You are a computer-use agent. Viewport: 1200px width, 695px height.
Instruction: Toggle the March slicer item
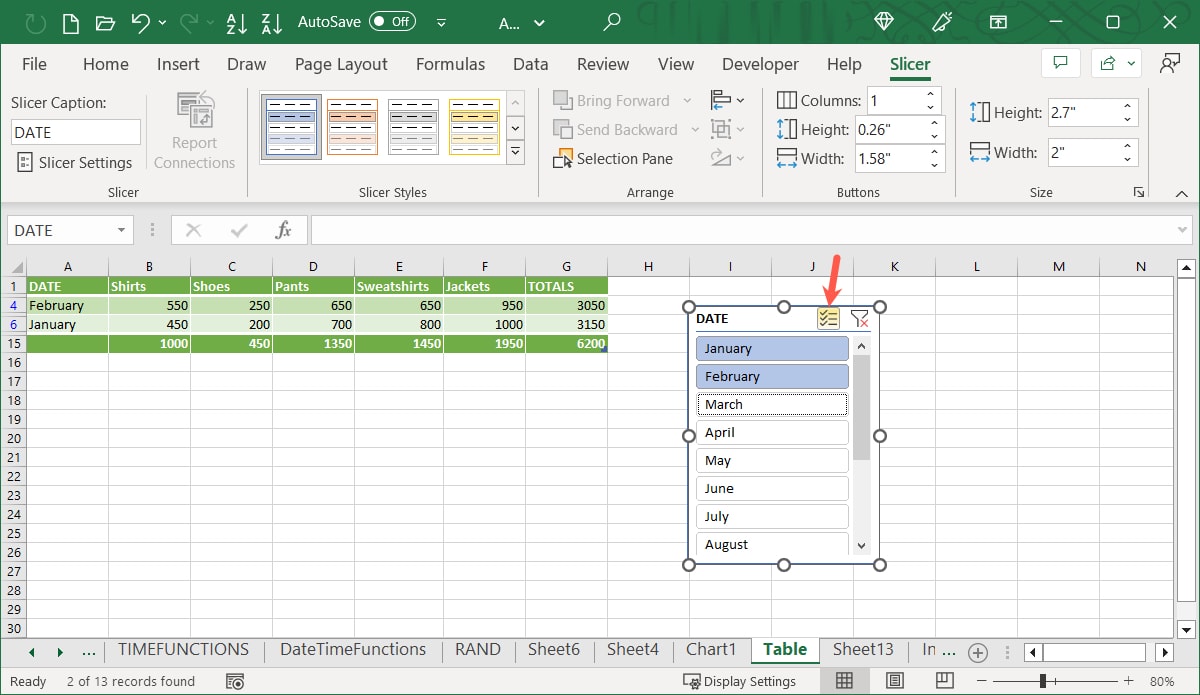point(772,404)
